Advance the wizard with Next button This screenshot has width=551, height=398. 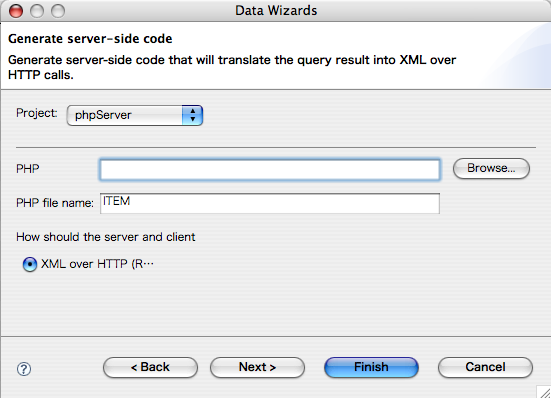(x=257, y=367)
